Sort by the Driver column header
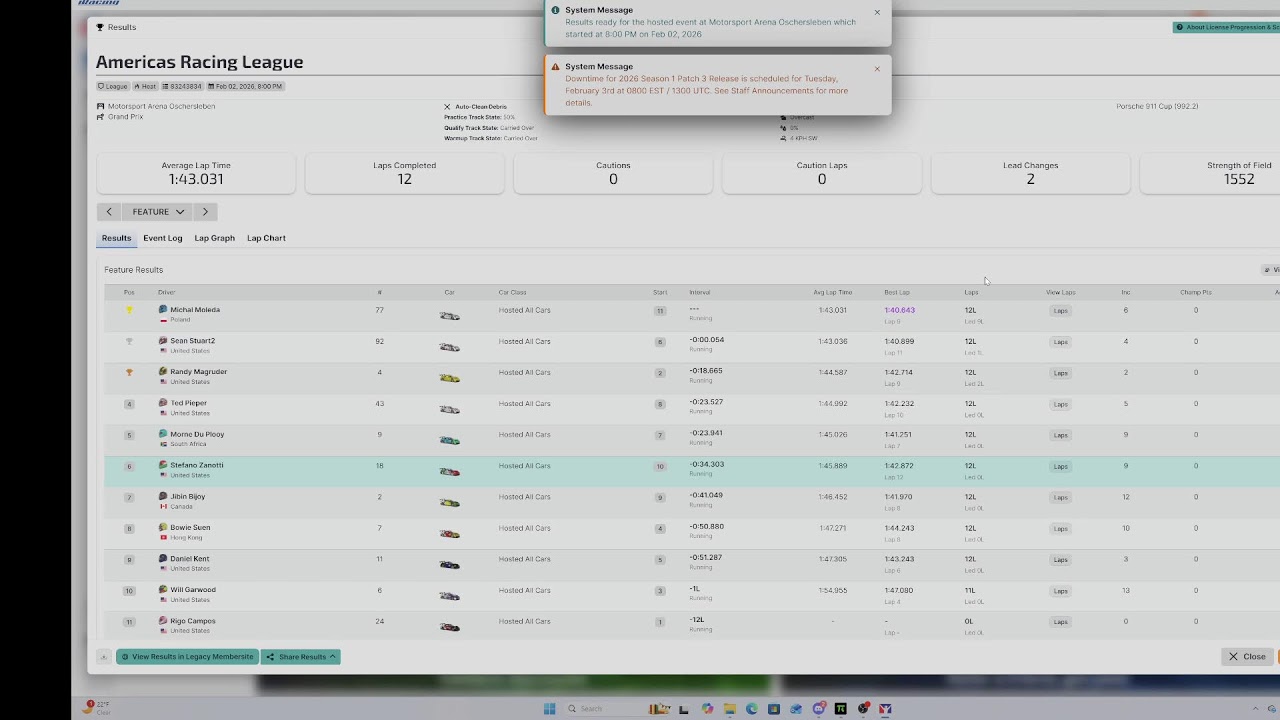 coord(166,292)
